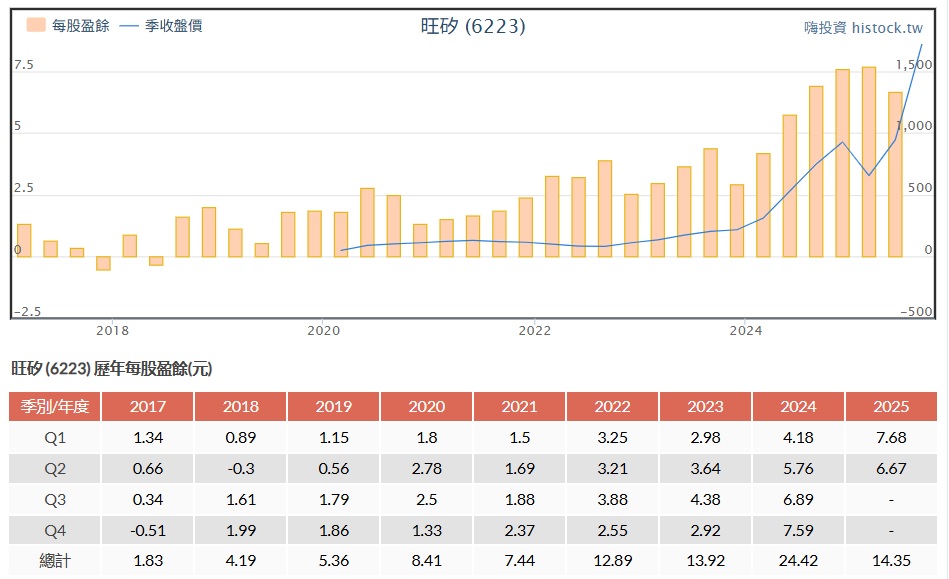The width and height of the screenshot is (949, 579).
Task: Click the 2018 x-axis label
Action: [x=112, y=329]
